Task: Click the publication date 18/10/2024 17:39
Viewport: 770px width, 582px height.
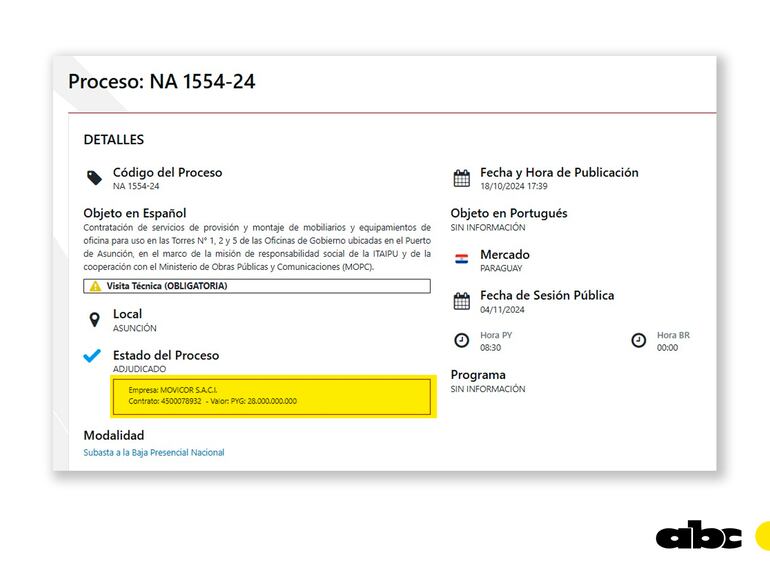Action: tap(513, 186)
